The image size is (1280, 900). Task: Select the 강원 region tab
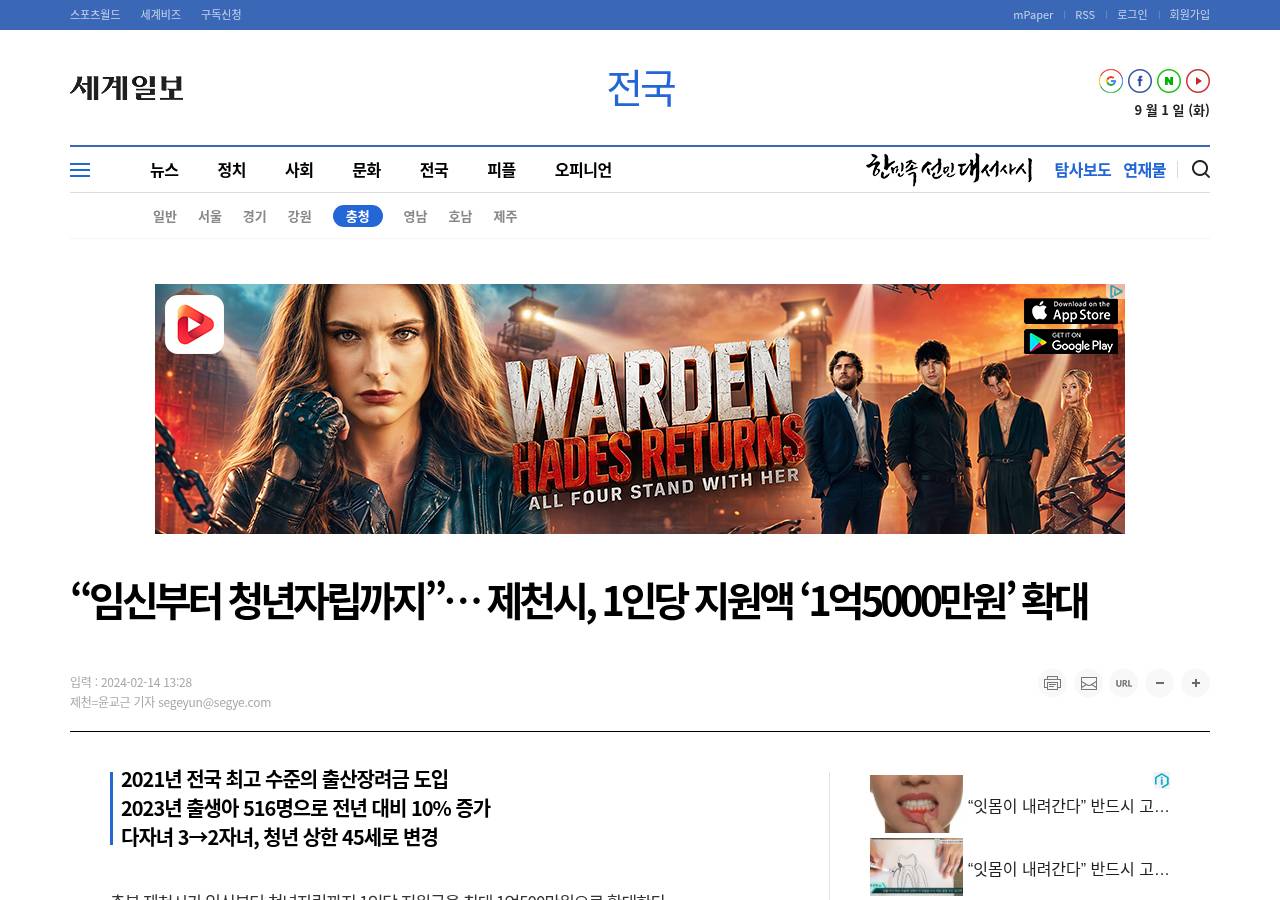pos(300,216)
